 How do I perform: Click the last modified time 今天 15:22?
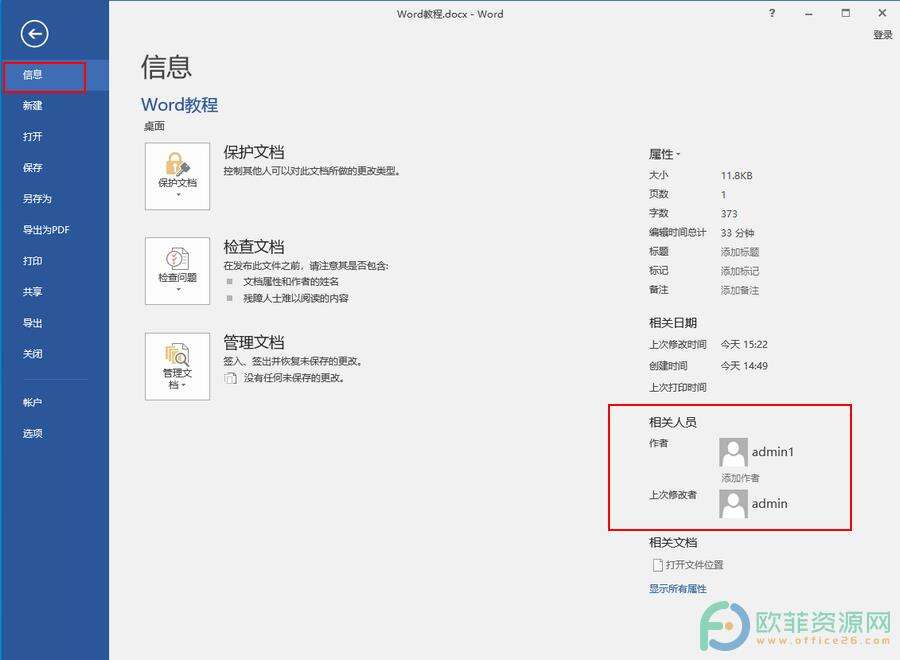(744, 344)
